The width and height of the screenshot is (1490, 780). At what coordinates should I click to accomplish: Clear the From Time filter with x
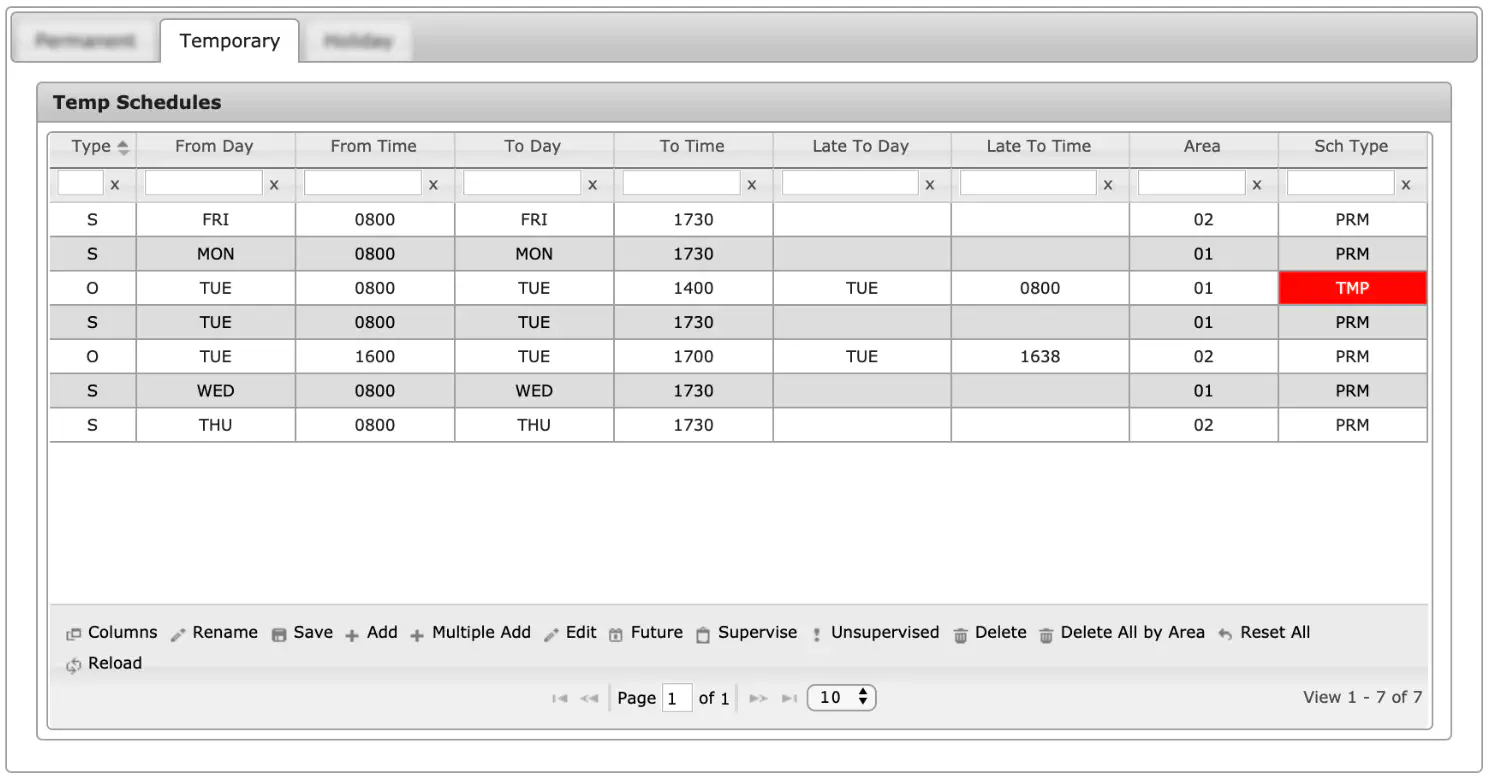click(433, 185)
